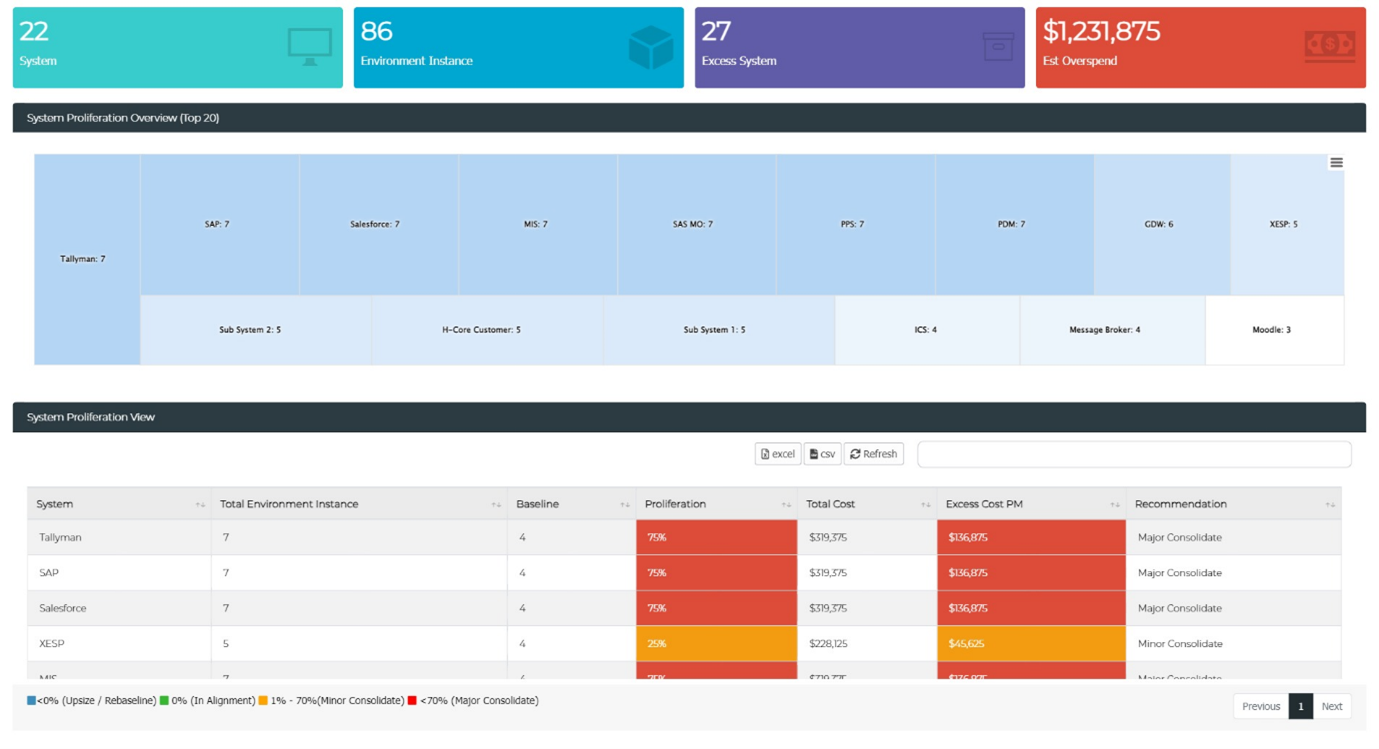Click the GDW: 6 treemap tile

point(1162,224)
